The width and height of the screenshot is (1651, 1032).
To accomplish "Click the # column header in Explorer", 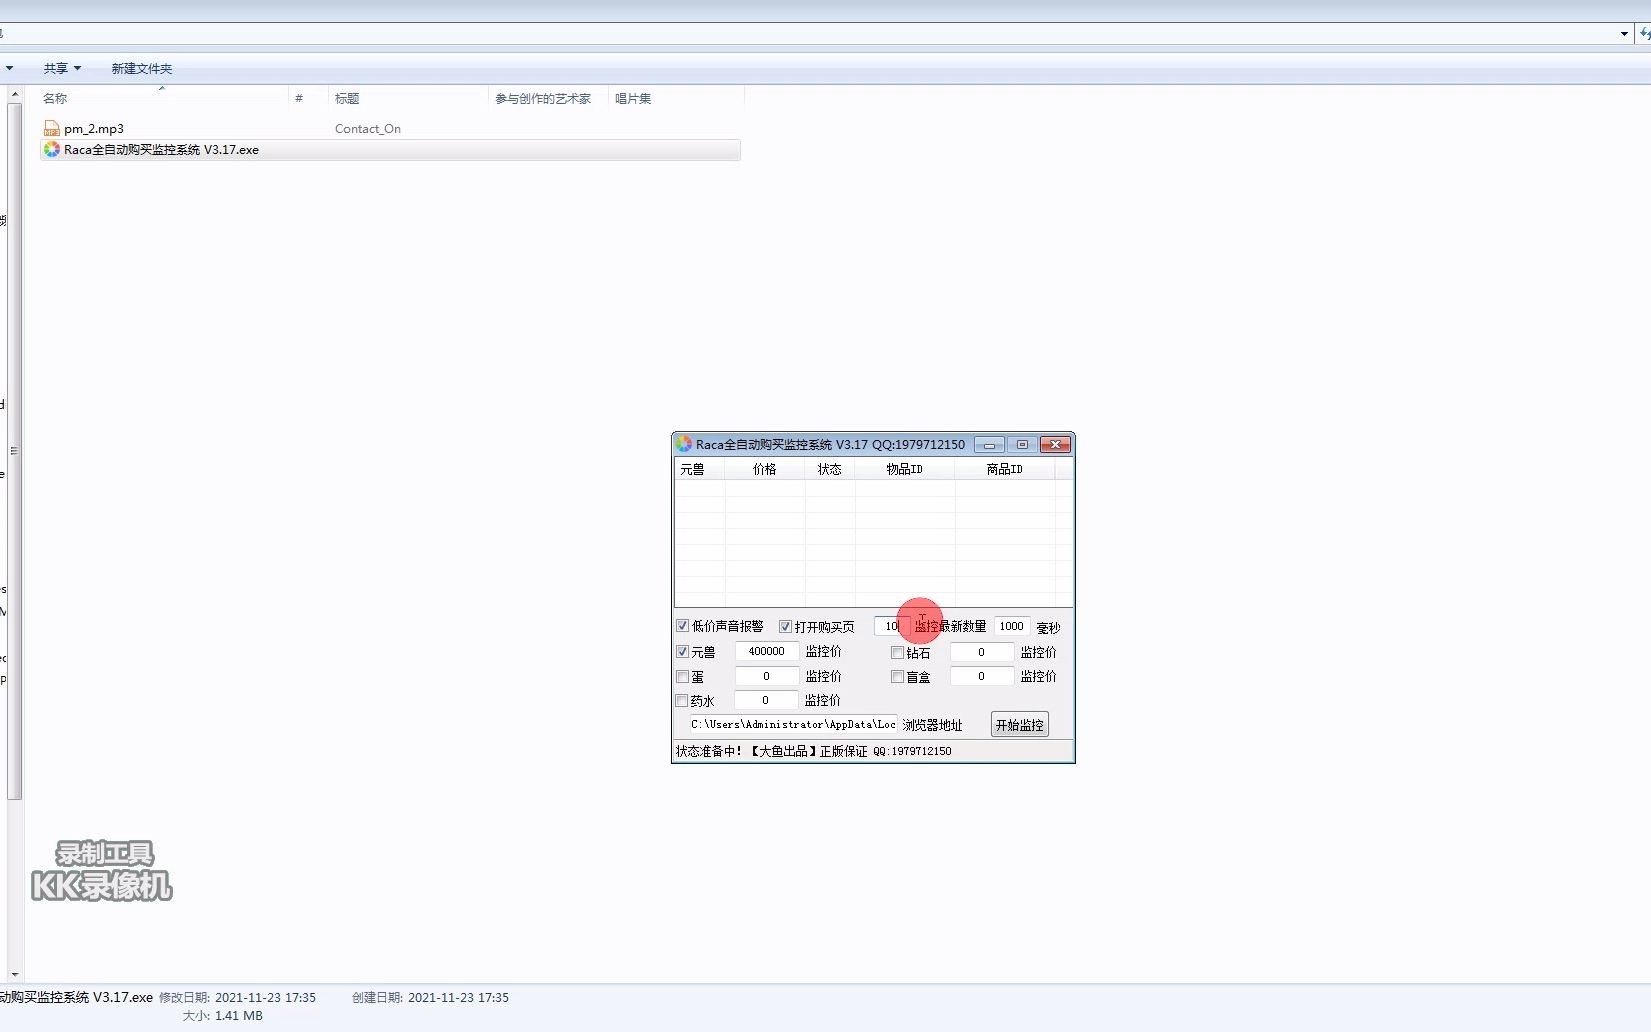I will pos(308,98).
